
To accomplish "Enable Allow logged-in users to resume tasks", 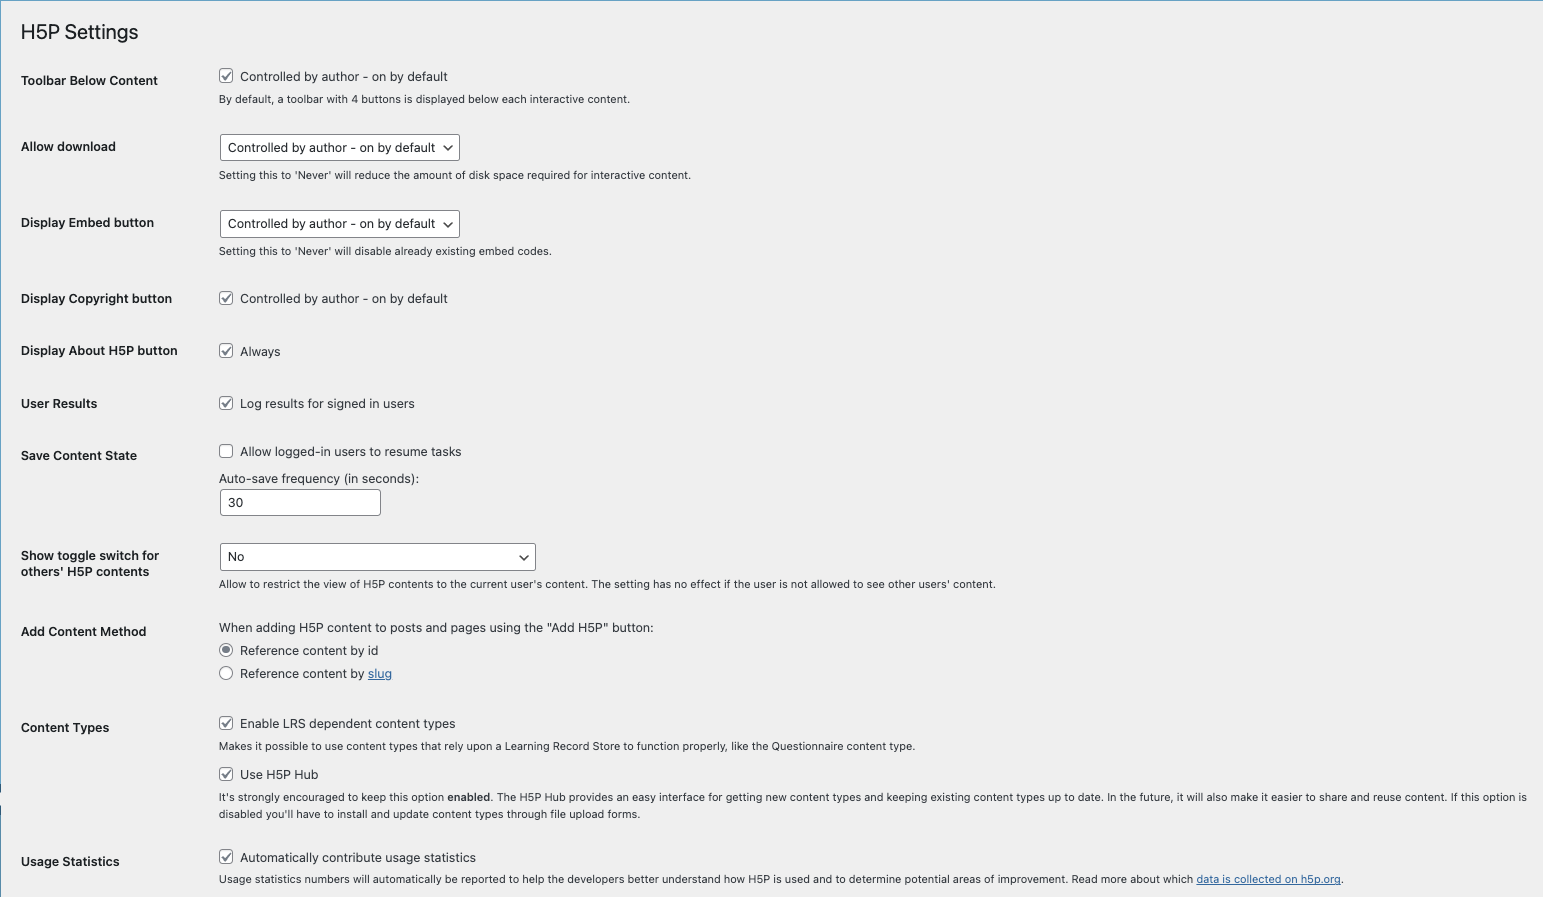I will 226,451.
